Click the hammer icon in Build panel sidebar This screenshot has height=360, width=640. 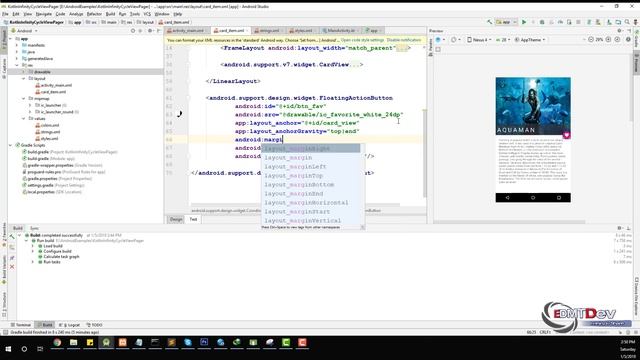click(12, 236)
